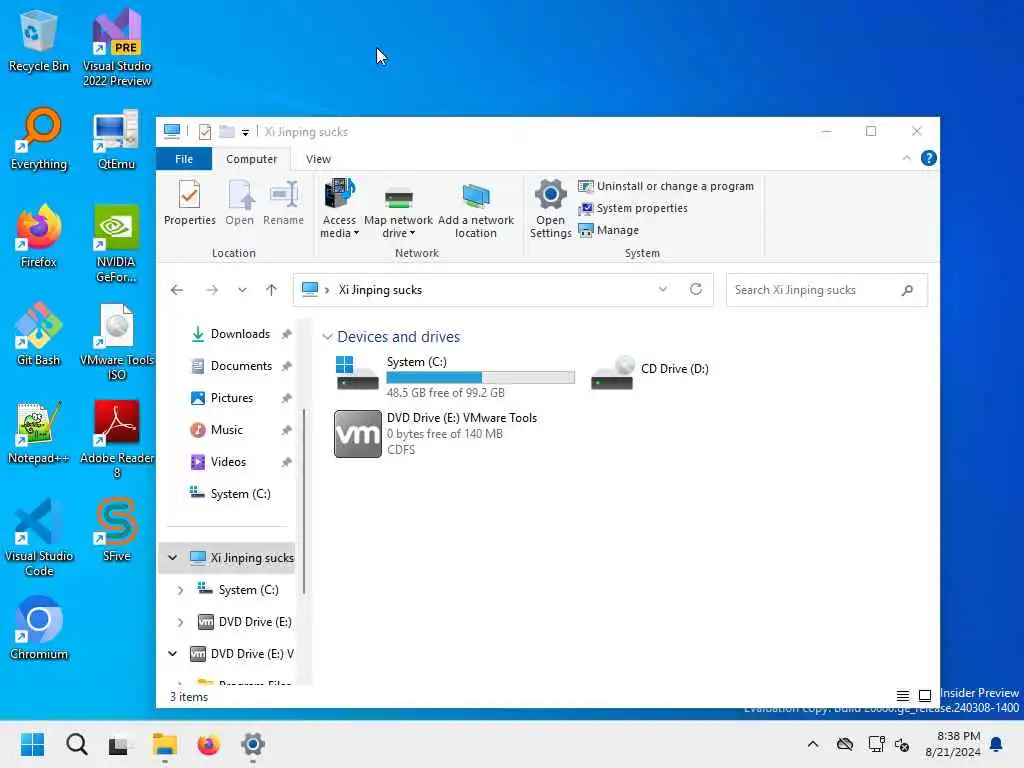Select the Git Bash desktop shortcut
Screen dimensions: 1024x768
pyautogui.click(x=39, y=334)
